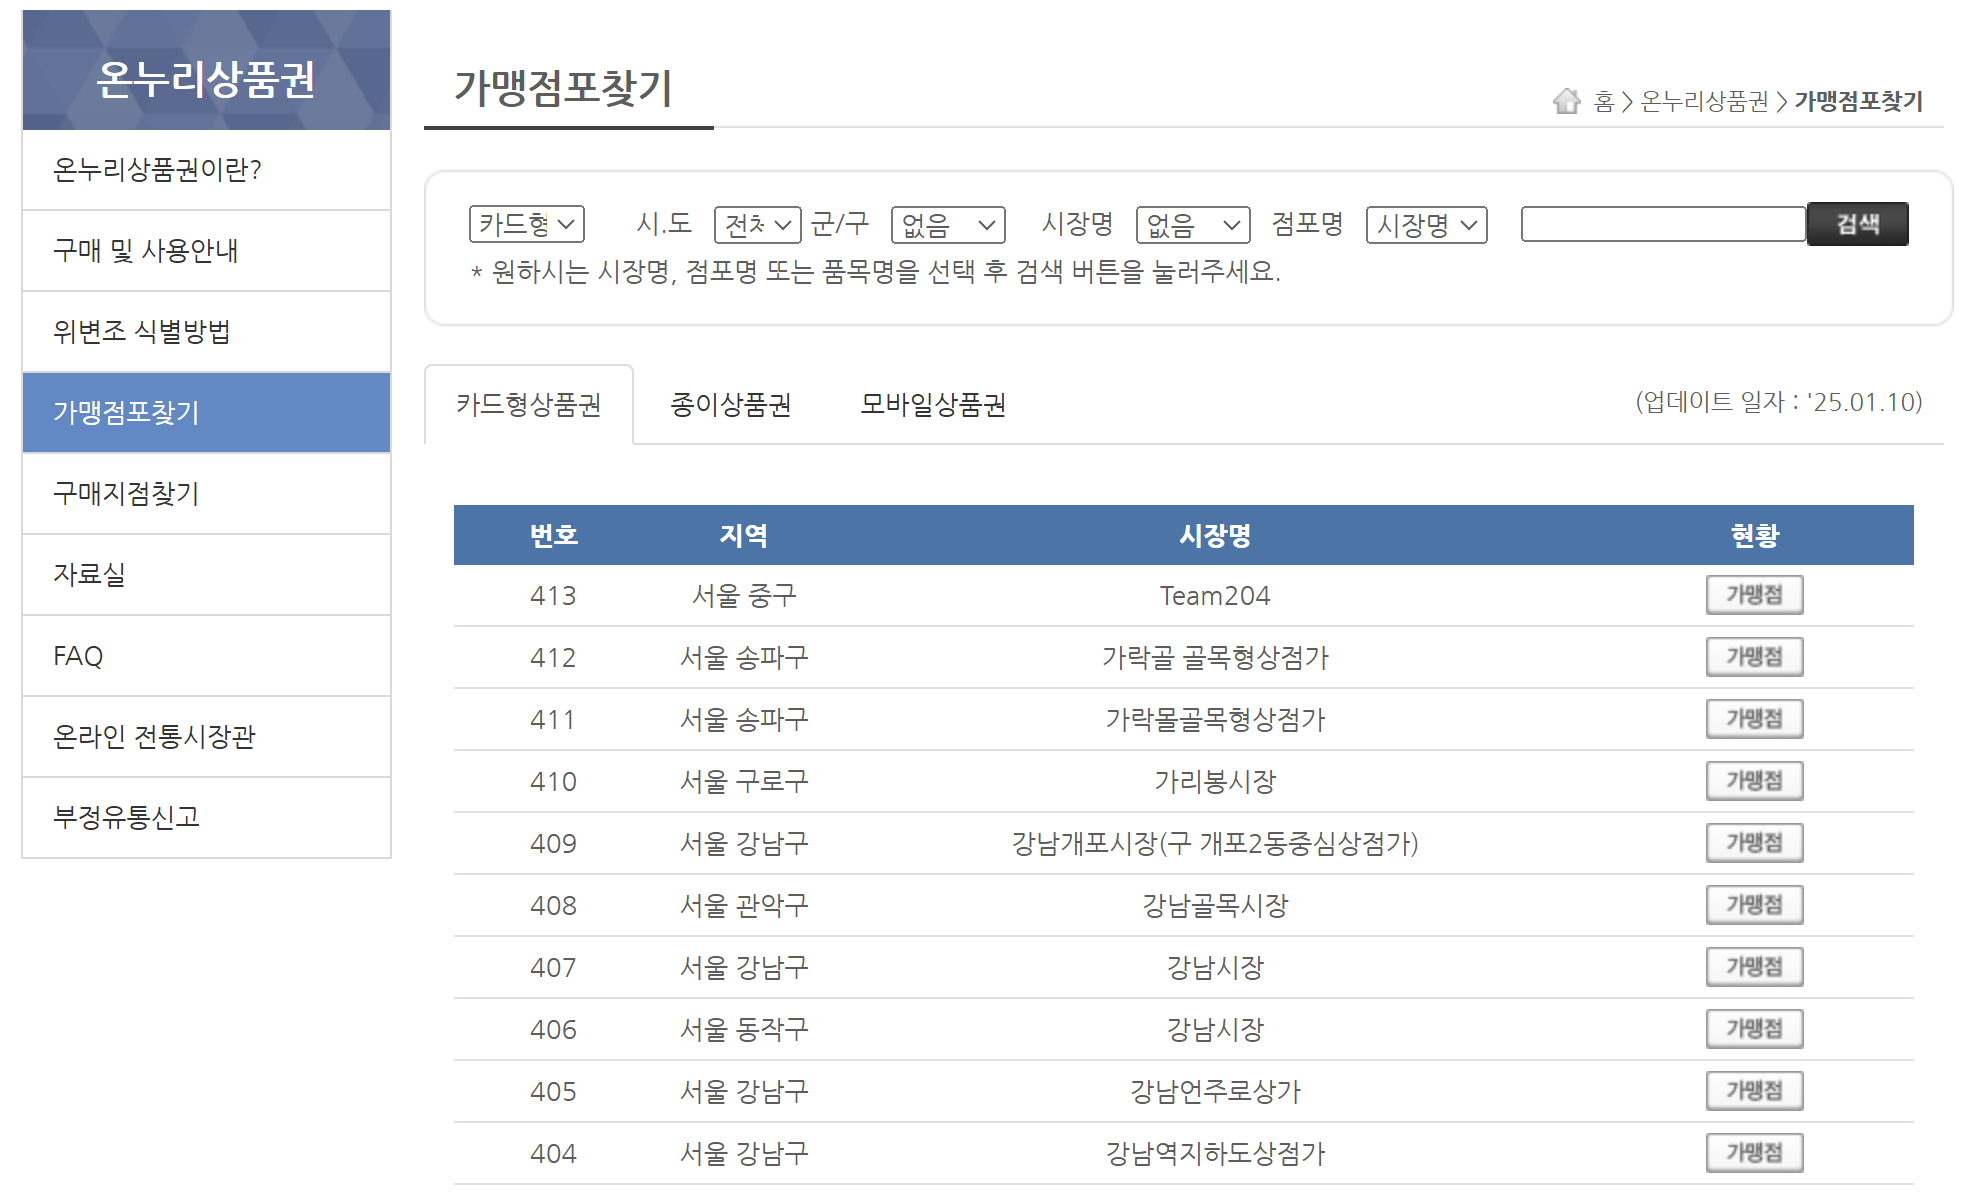1965x1200 pixels.
Task: Expand the 시장명 market dropdown
Action: coord(1192,224)
